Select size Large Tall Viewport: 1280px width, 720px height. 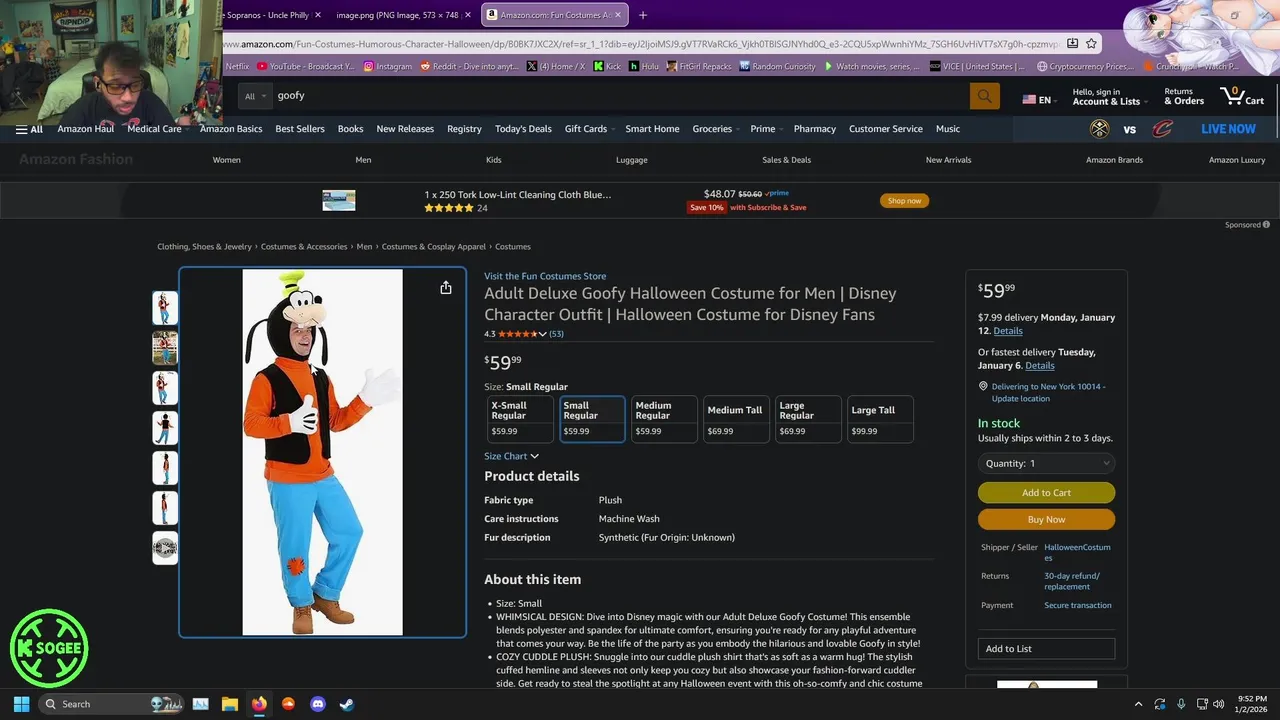pyautogui.click(x=880, y=418)
